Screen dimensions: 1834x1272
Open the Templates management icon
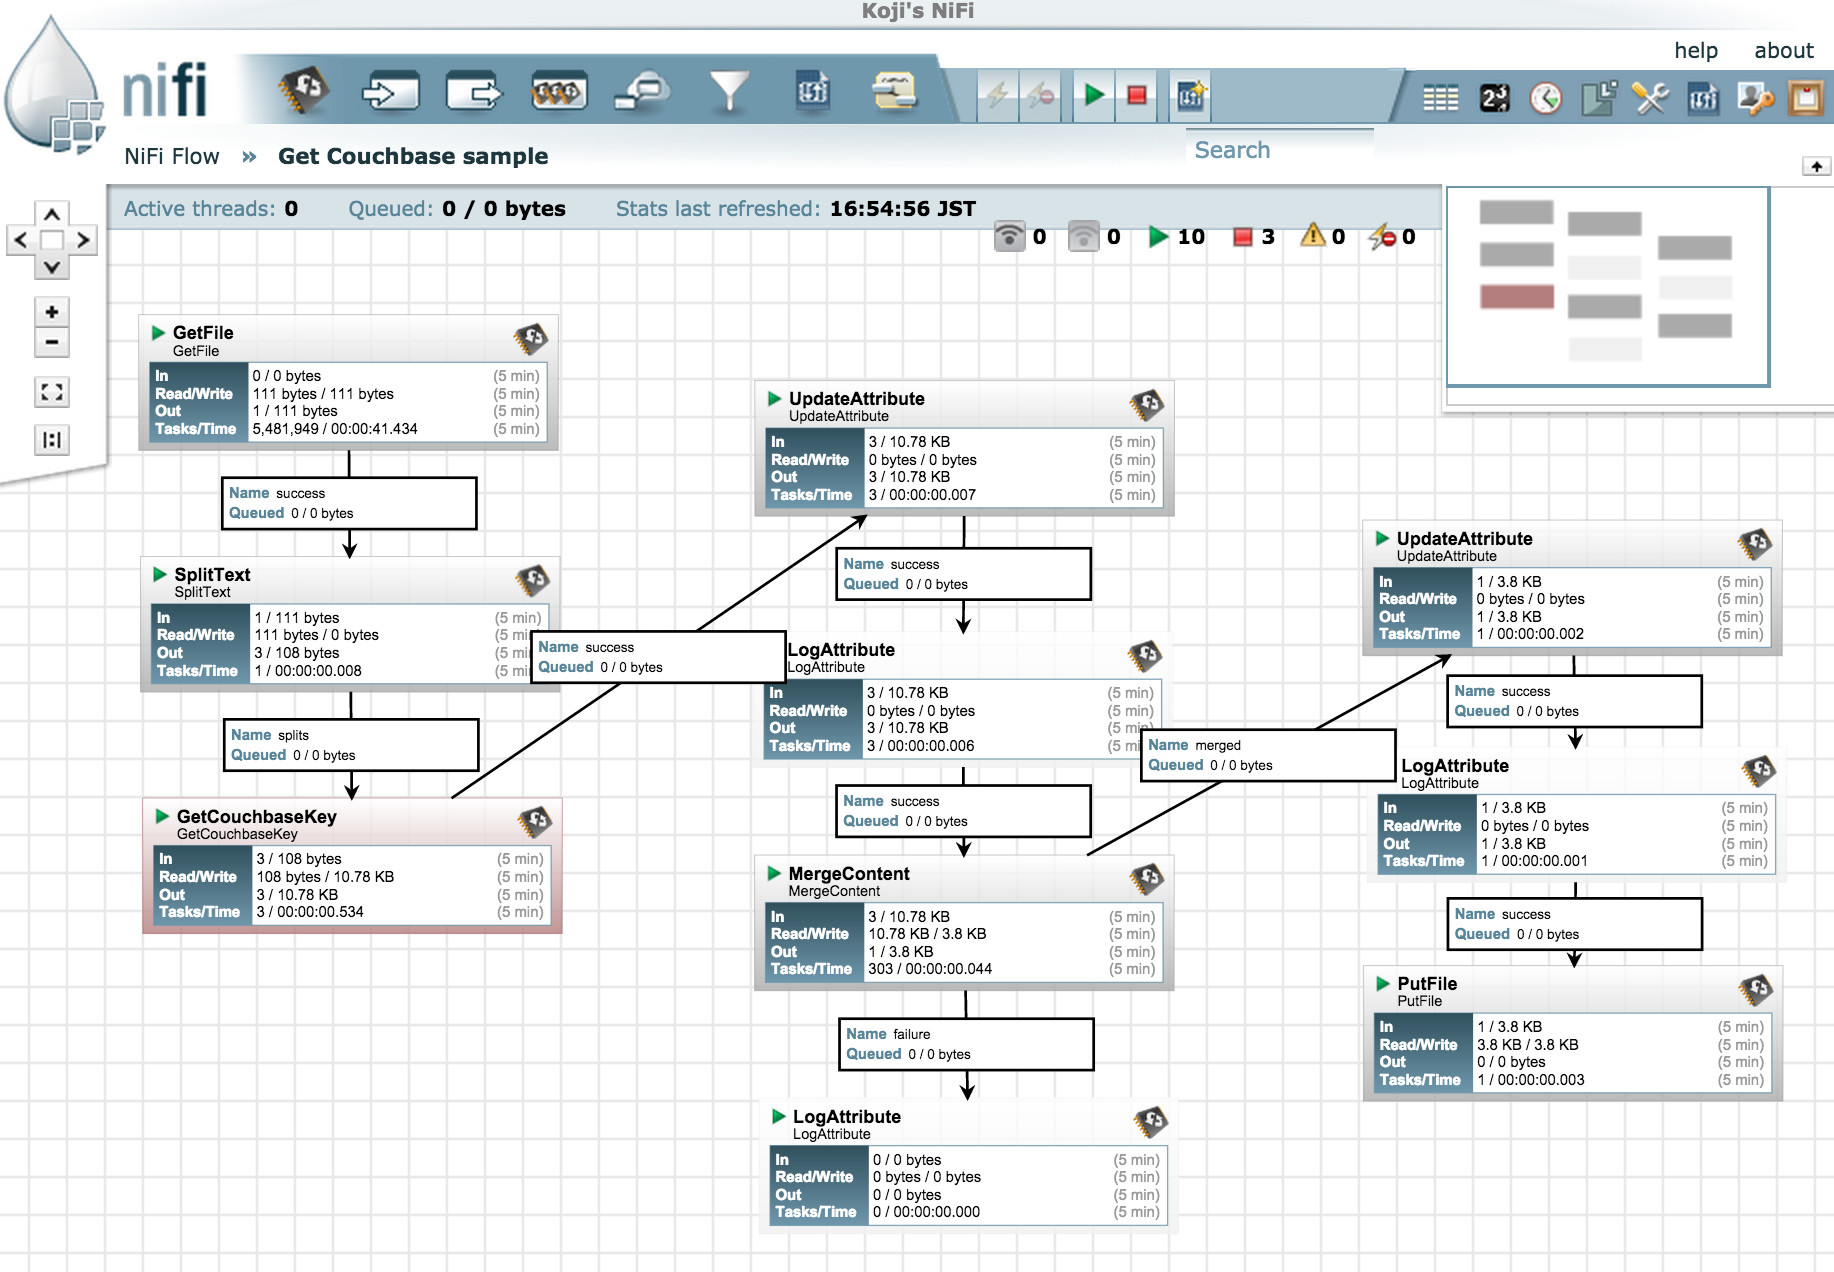click(1703, 98)
